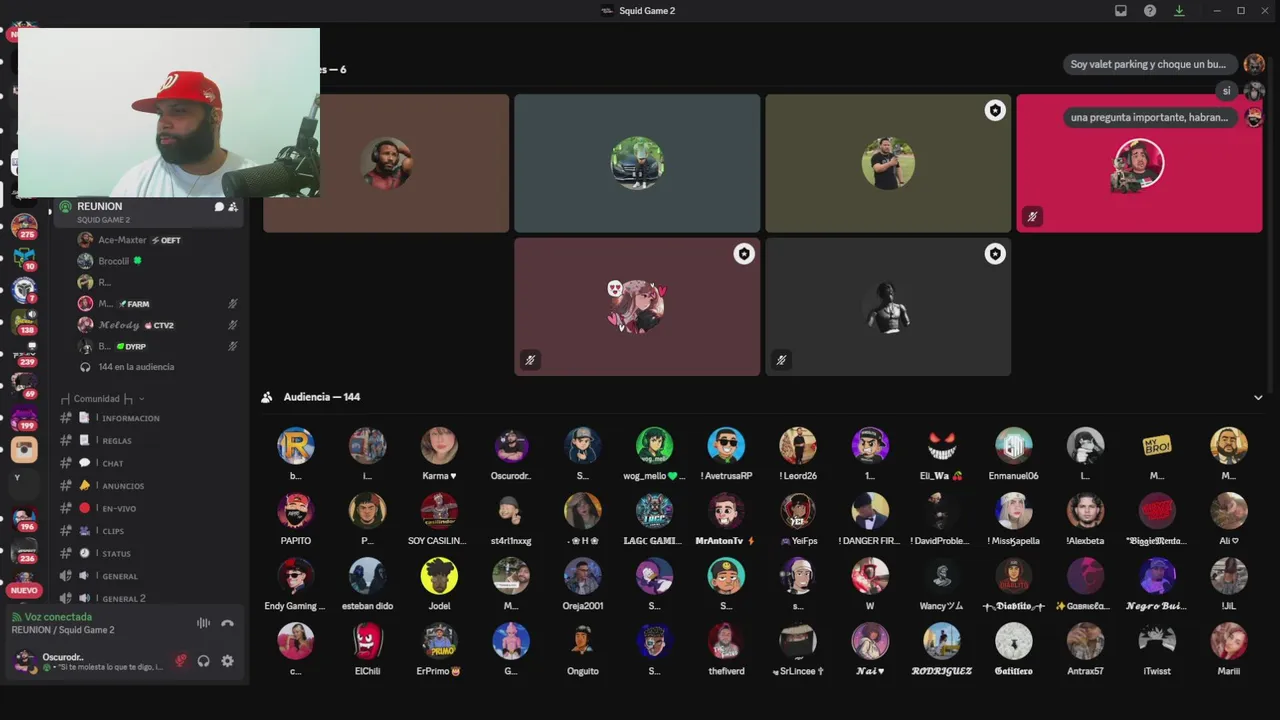1280x720 pixels.
Task: Open the Instagram-style server icon
Action: (24, 450)
